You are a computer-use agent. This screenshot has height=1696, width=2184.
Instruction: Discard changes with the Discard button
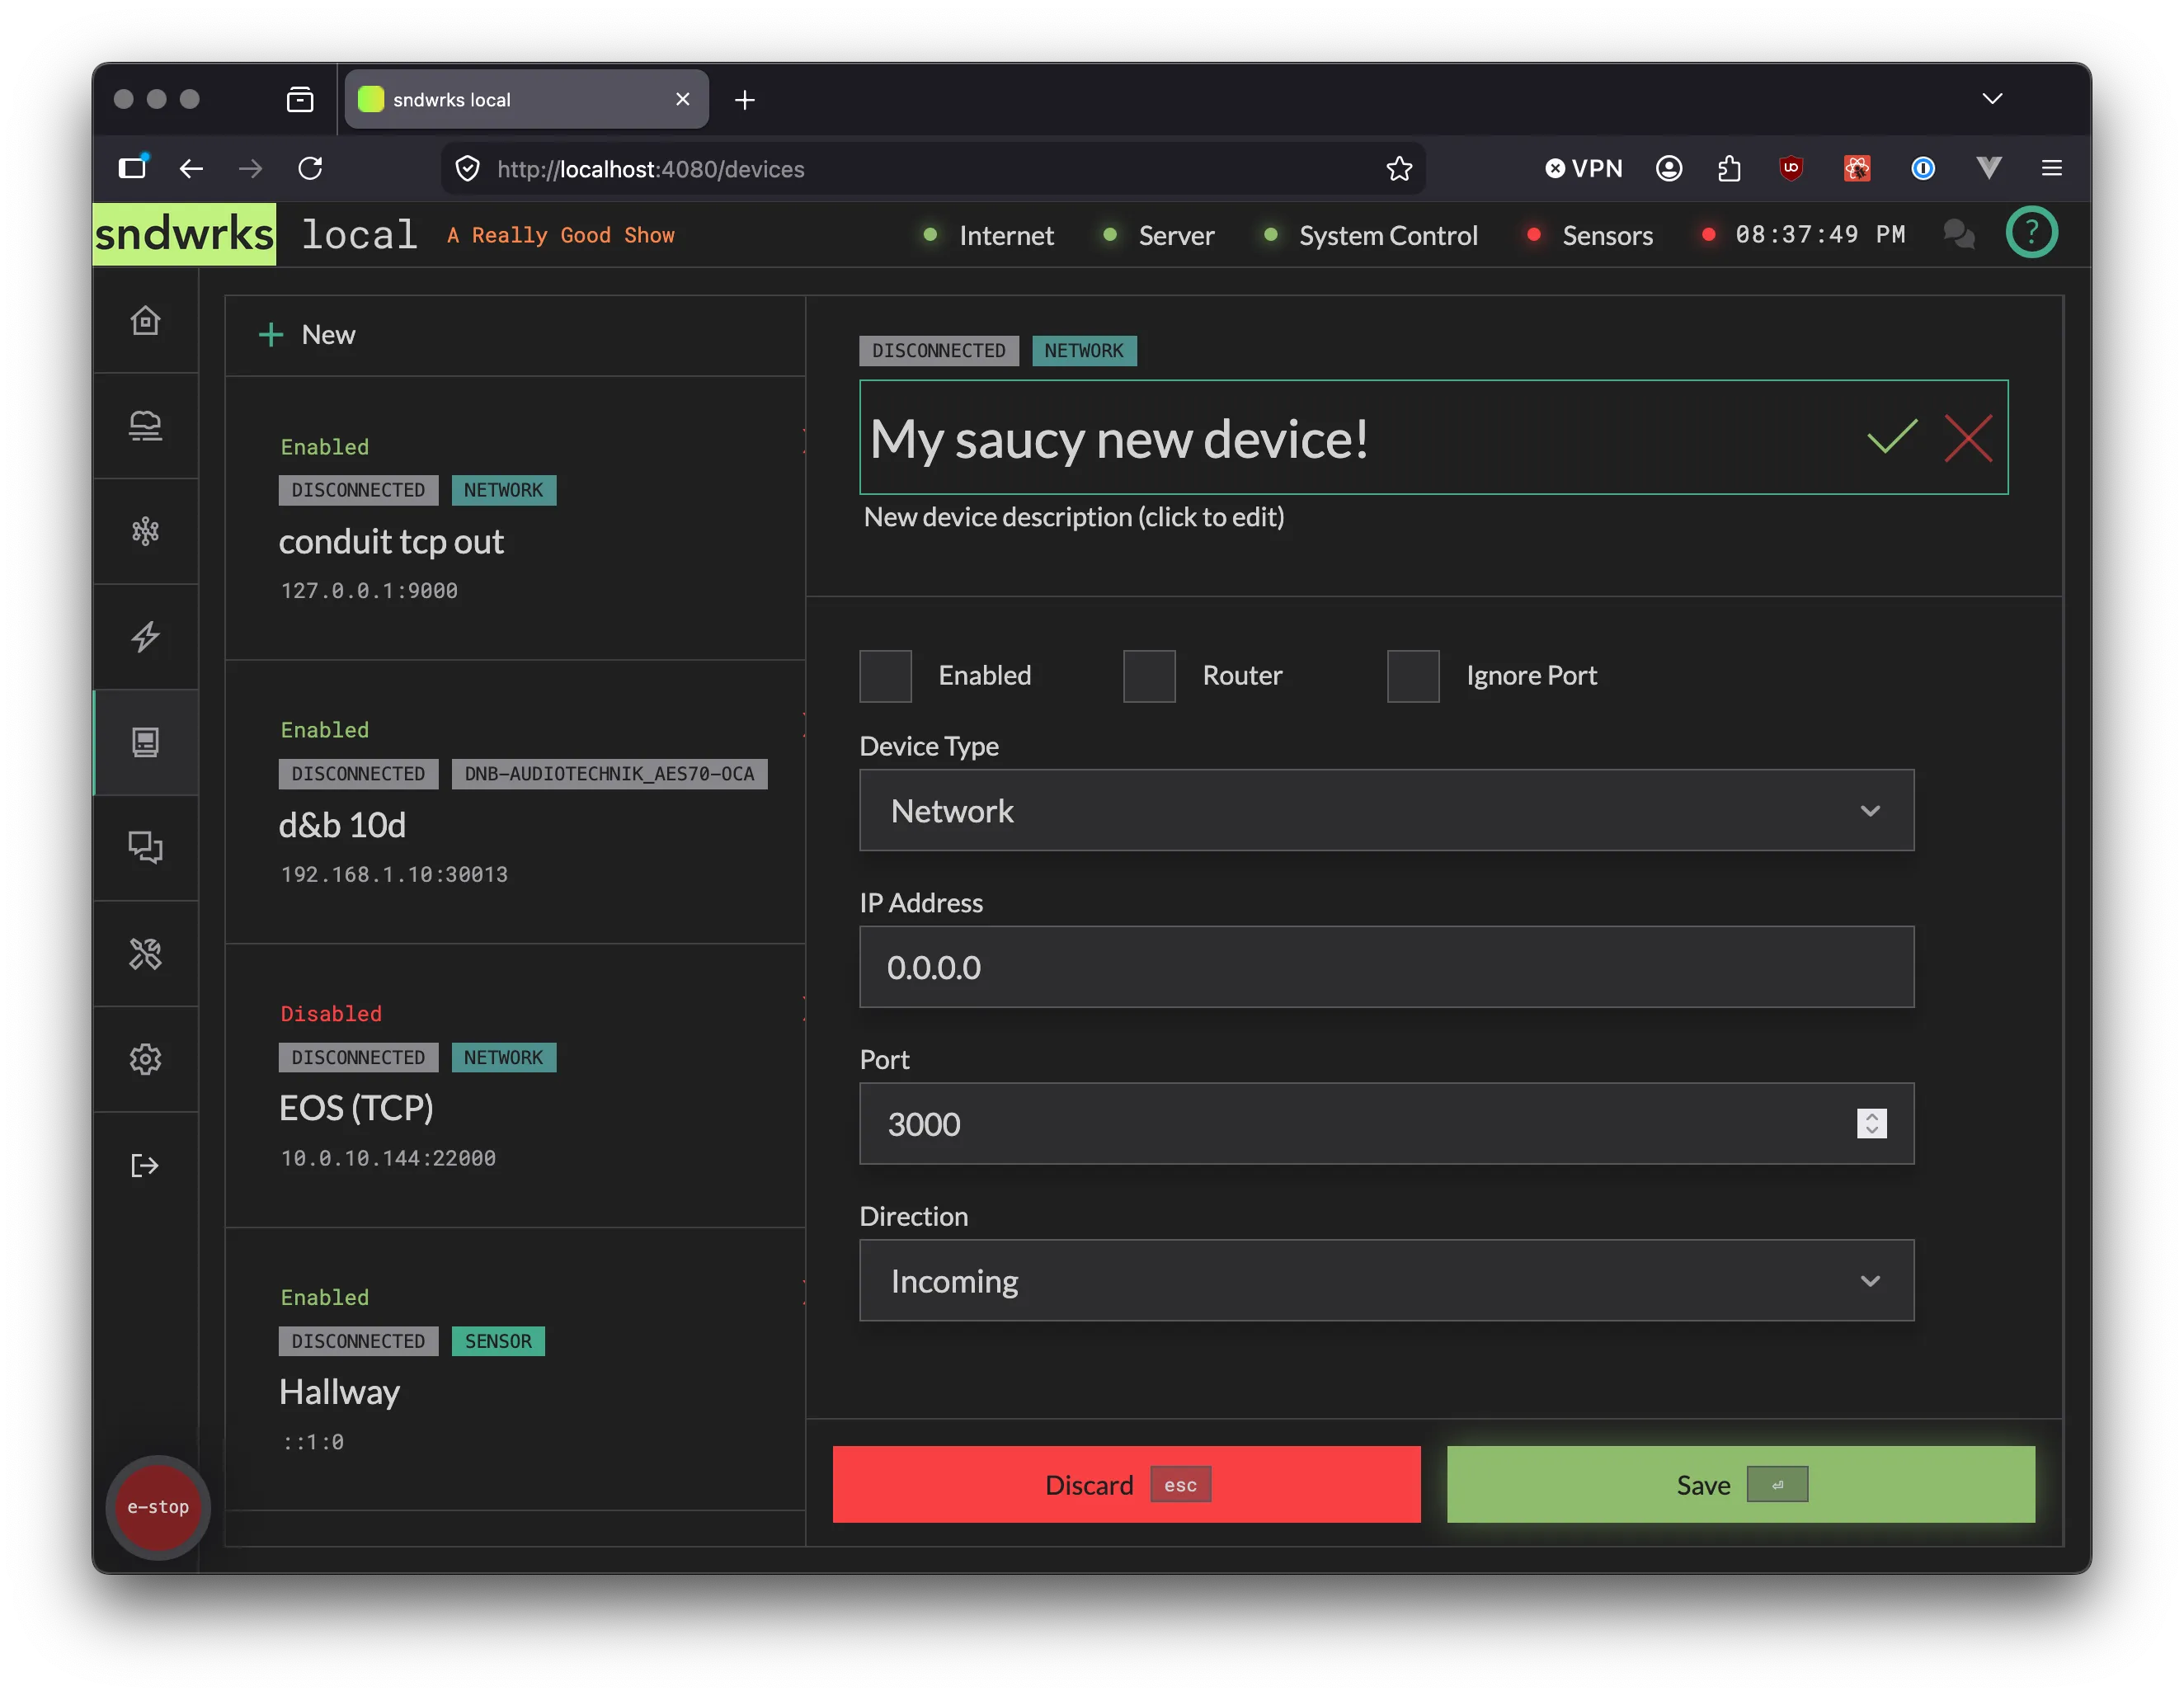[x=1126, y=1484]
